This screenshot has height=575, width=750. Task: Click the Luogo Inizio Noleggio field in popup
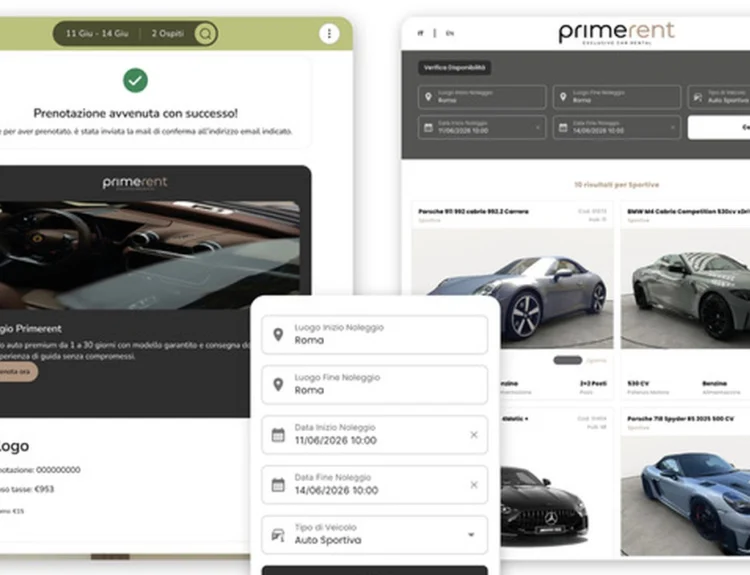point(375,334)
